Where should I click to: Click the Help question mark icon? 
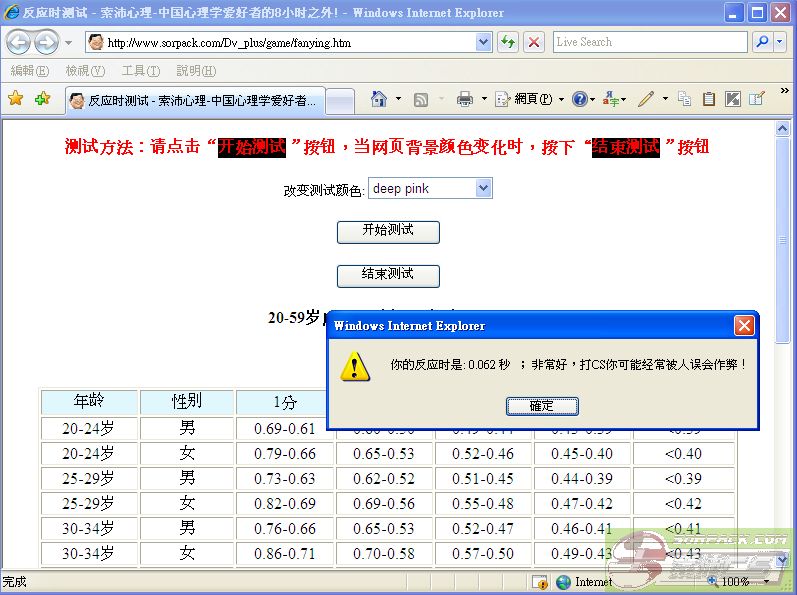pos(580,99)
